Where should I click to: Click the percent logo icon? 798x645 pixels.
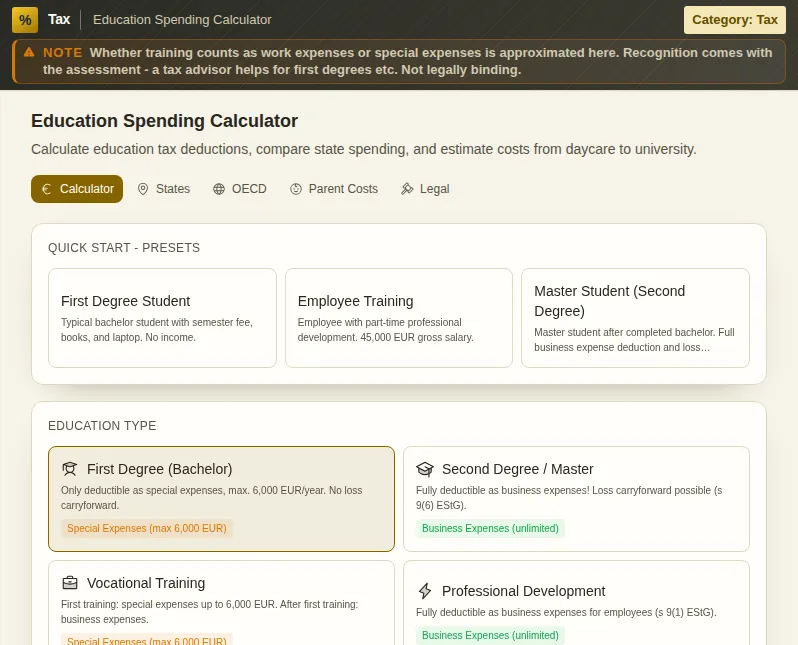click(x=25, y=20)
